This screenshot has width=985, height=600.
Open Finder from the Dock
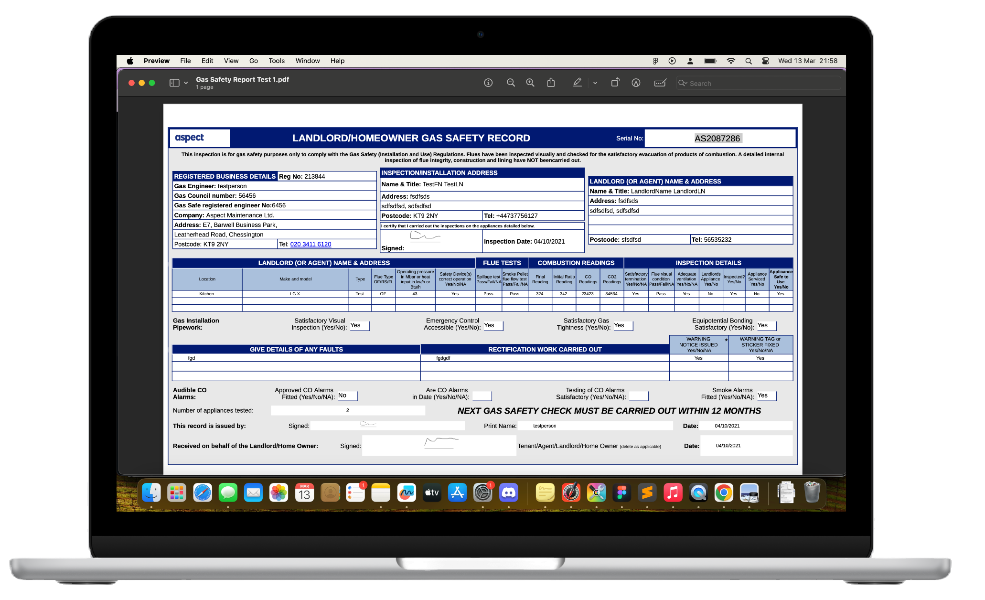point(151,493)
